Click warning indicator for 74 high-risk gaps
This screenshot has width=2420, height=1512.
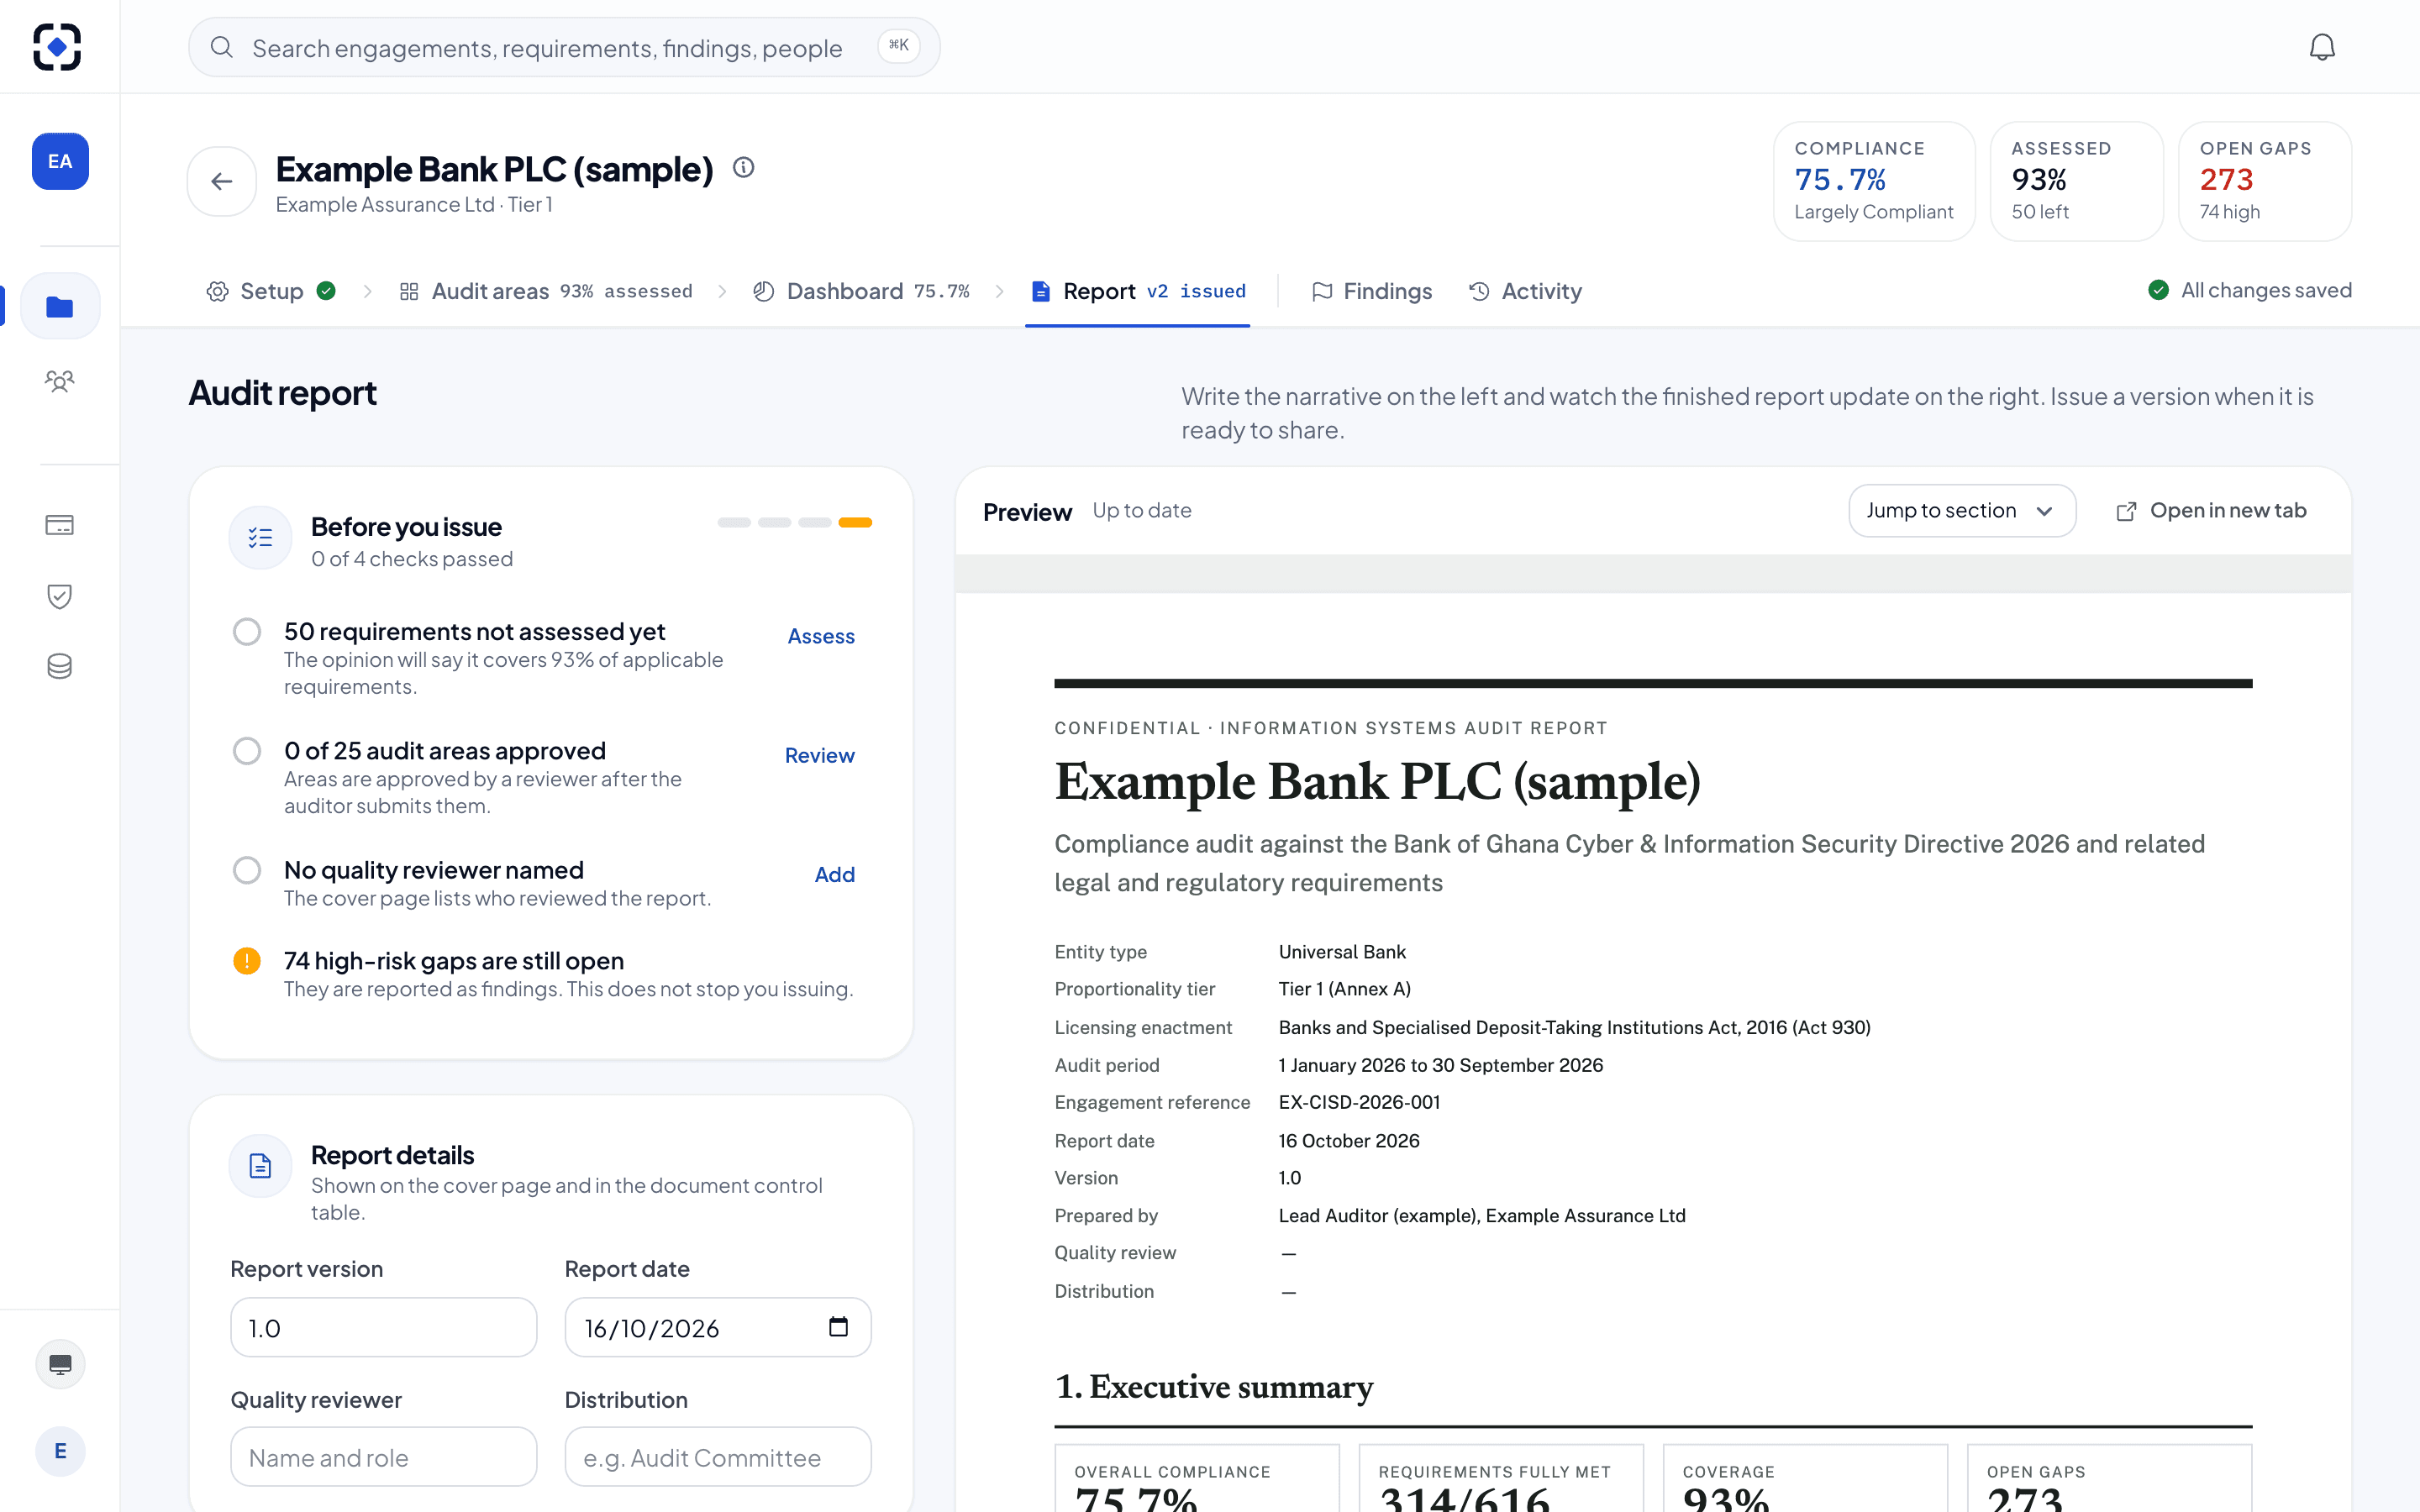coord(247,961)
